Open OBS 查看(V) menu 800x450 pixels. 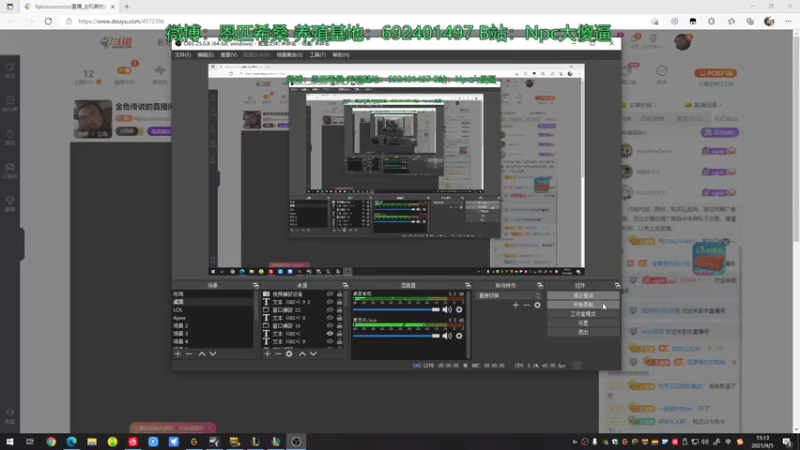pyautogui.click(x=228, y=55)
